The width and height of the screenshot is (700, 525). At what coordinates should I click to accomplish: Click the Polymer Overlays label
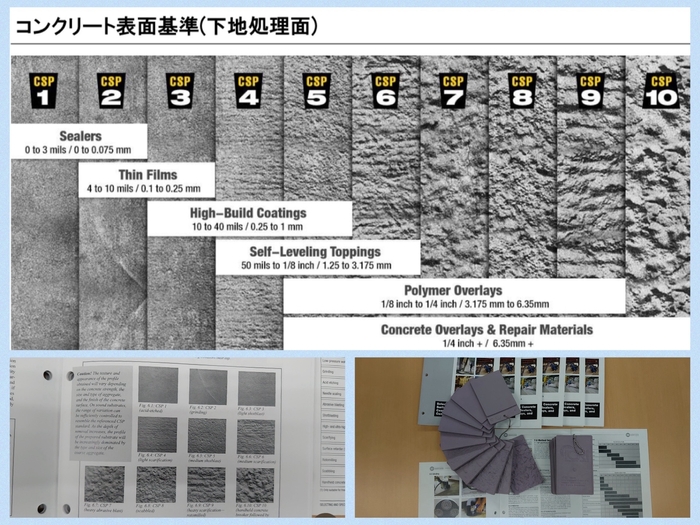(454, 296)
